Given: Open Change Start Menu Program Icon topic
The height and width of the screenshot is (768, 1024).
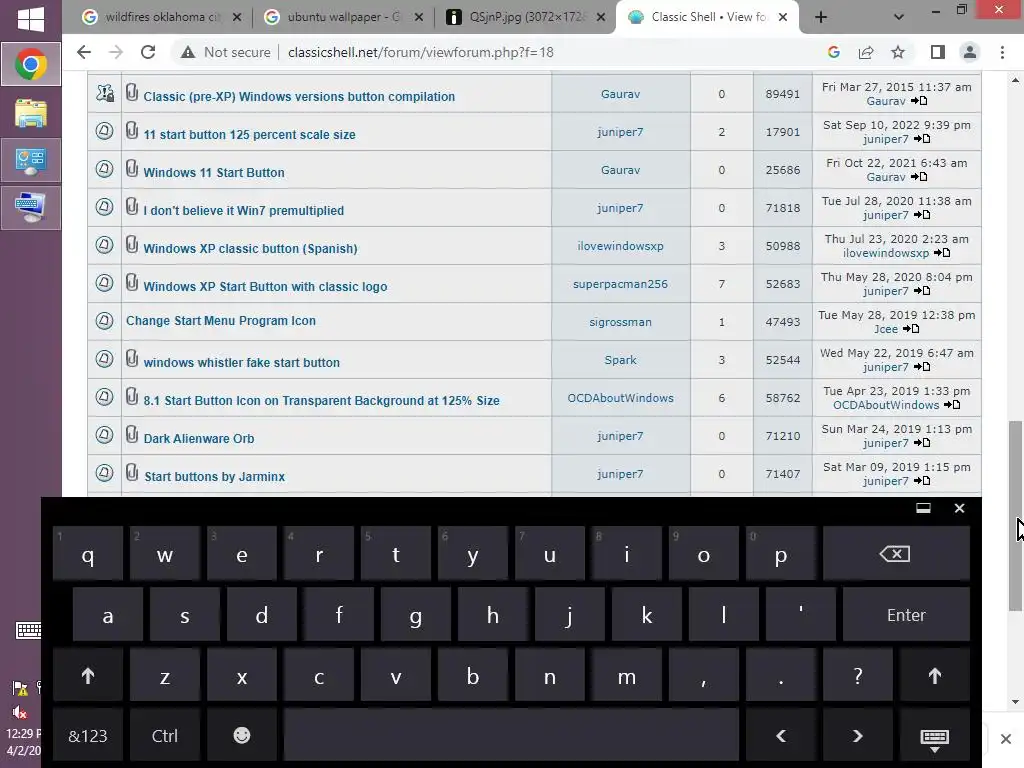Looking at the screenshot, I should click(x=221, y=321).
